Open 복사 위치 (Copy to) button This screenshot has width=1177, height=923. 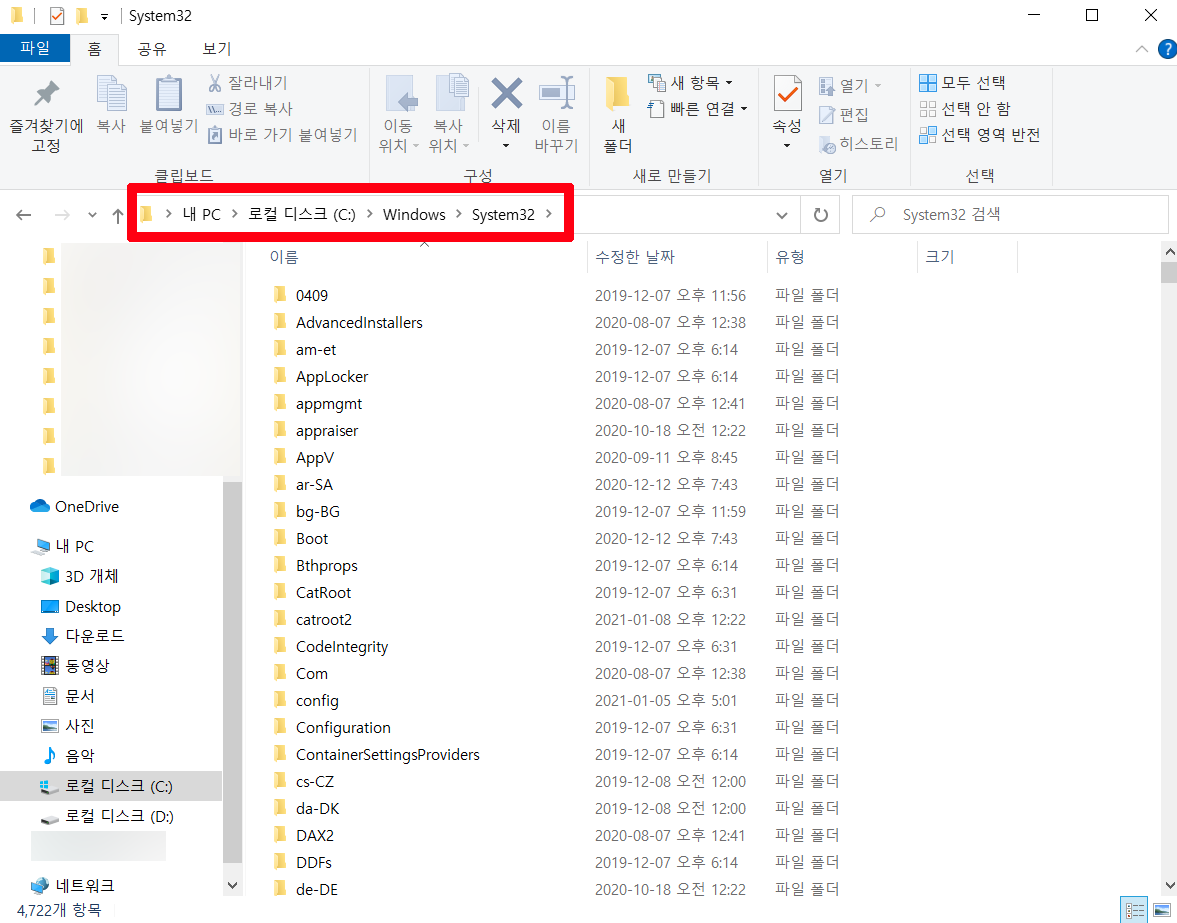(449, 115)
